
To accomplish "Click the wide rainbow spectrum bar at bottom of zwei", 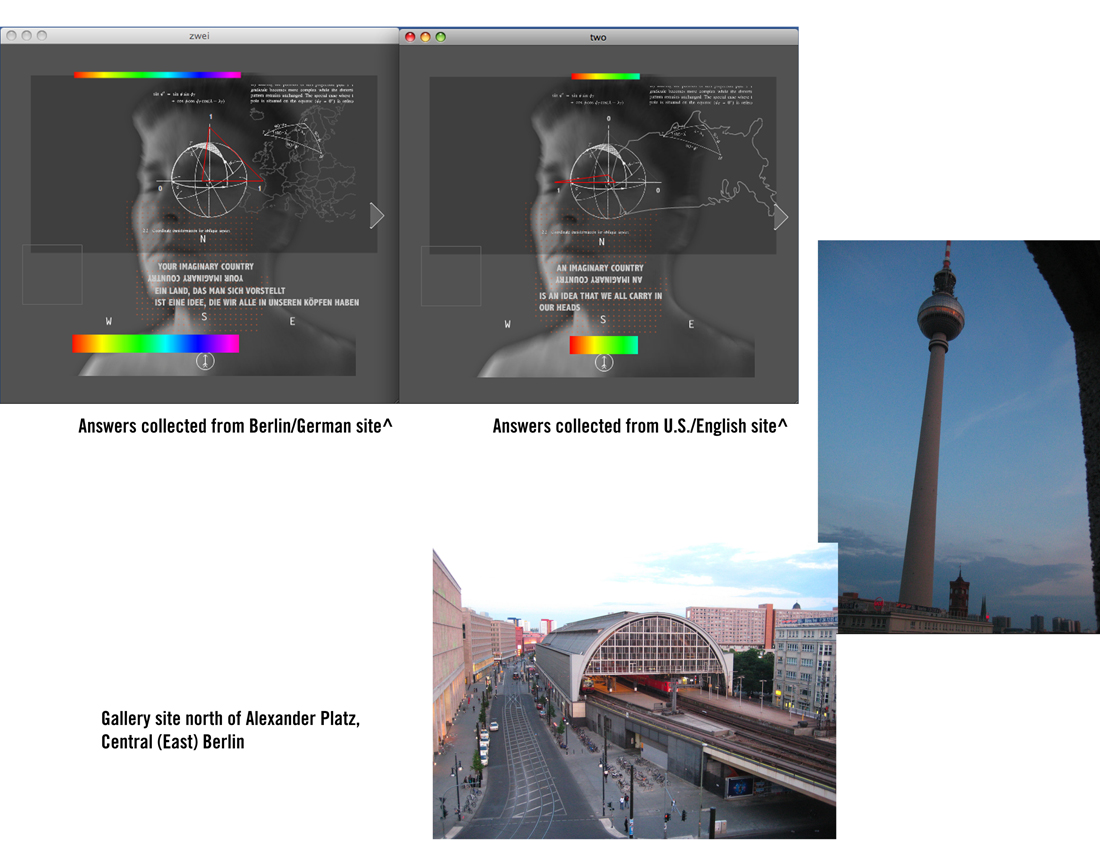I will [155, 343].
